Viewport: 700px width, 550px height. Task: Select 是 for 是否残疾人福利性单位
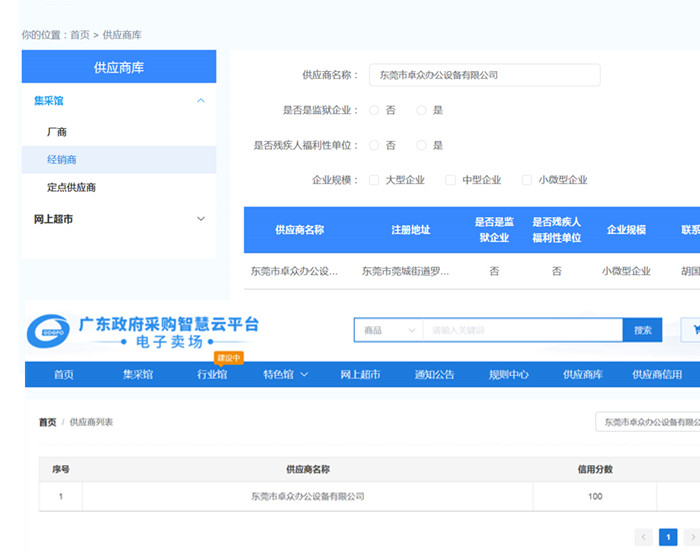[x=422, y=145]
